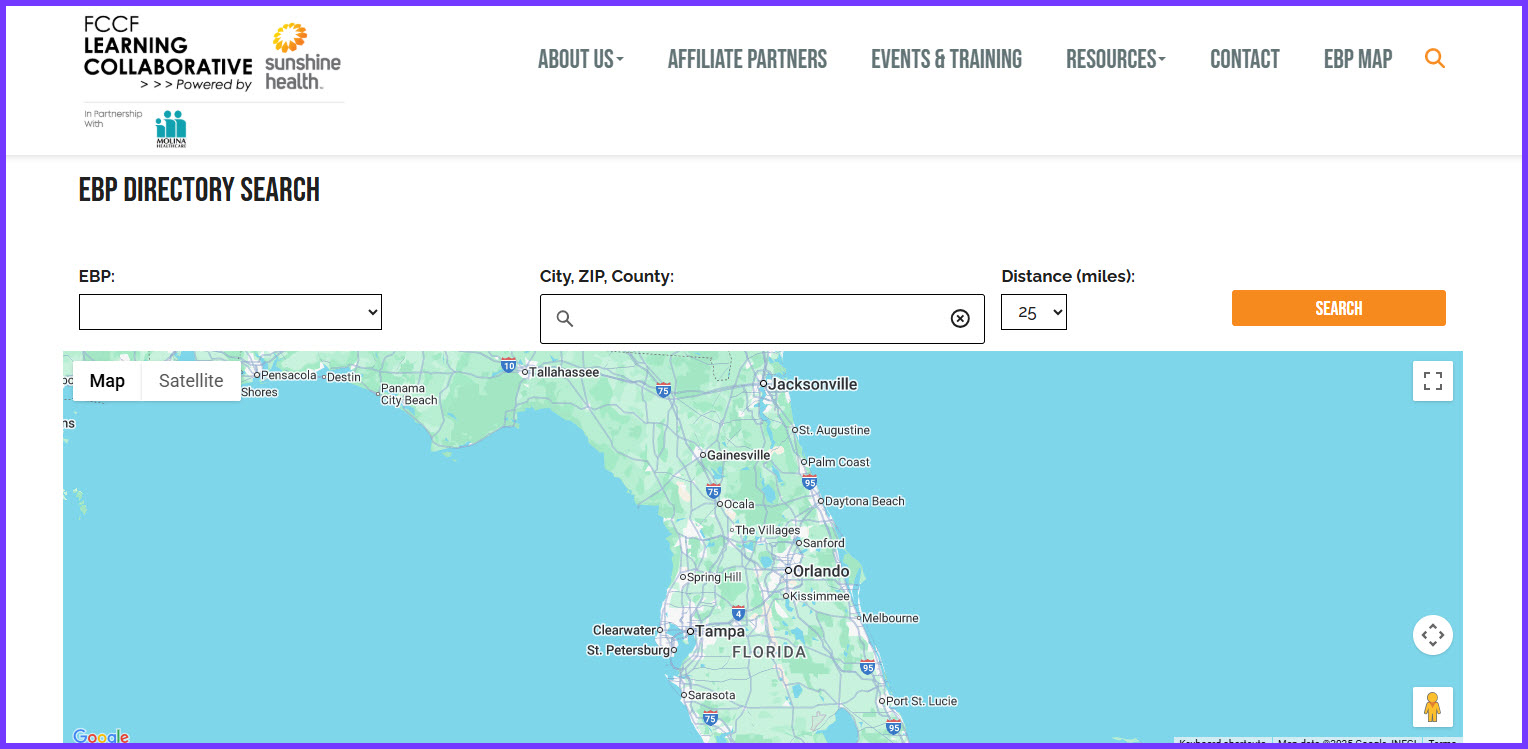1528x749 pixels.
Task: Click Clearwater label on the map
Action: (x=624, y=630)
